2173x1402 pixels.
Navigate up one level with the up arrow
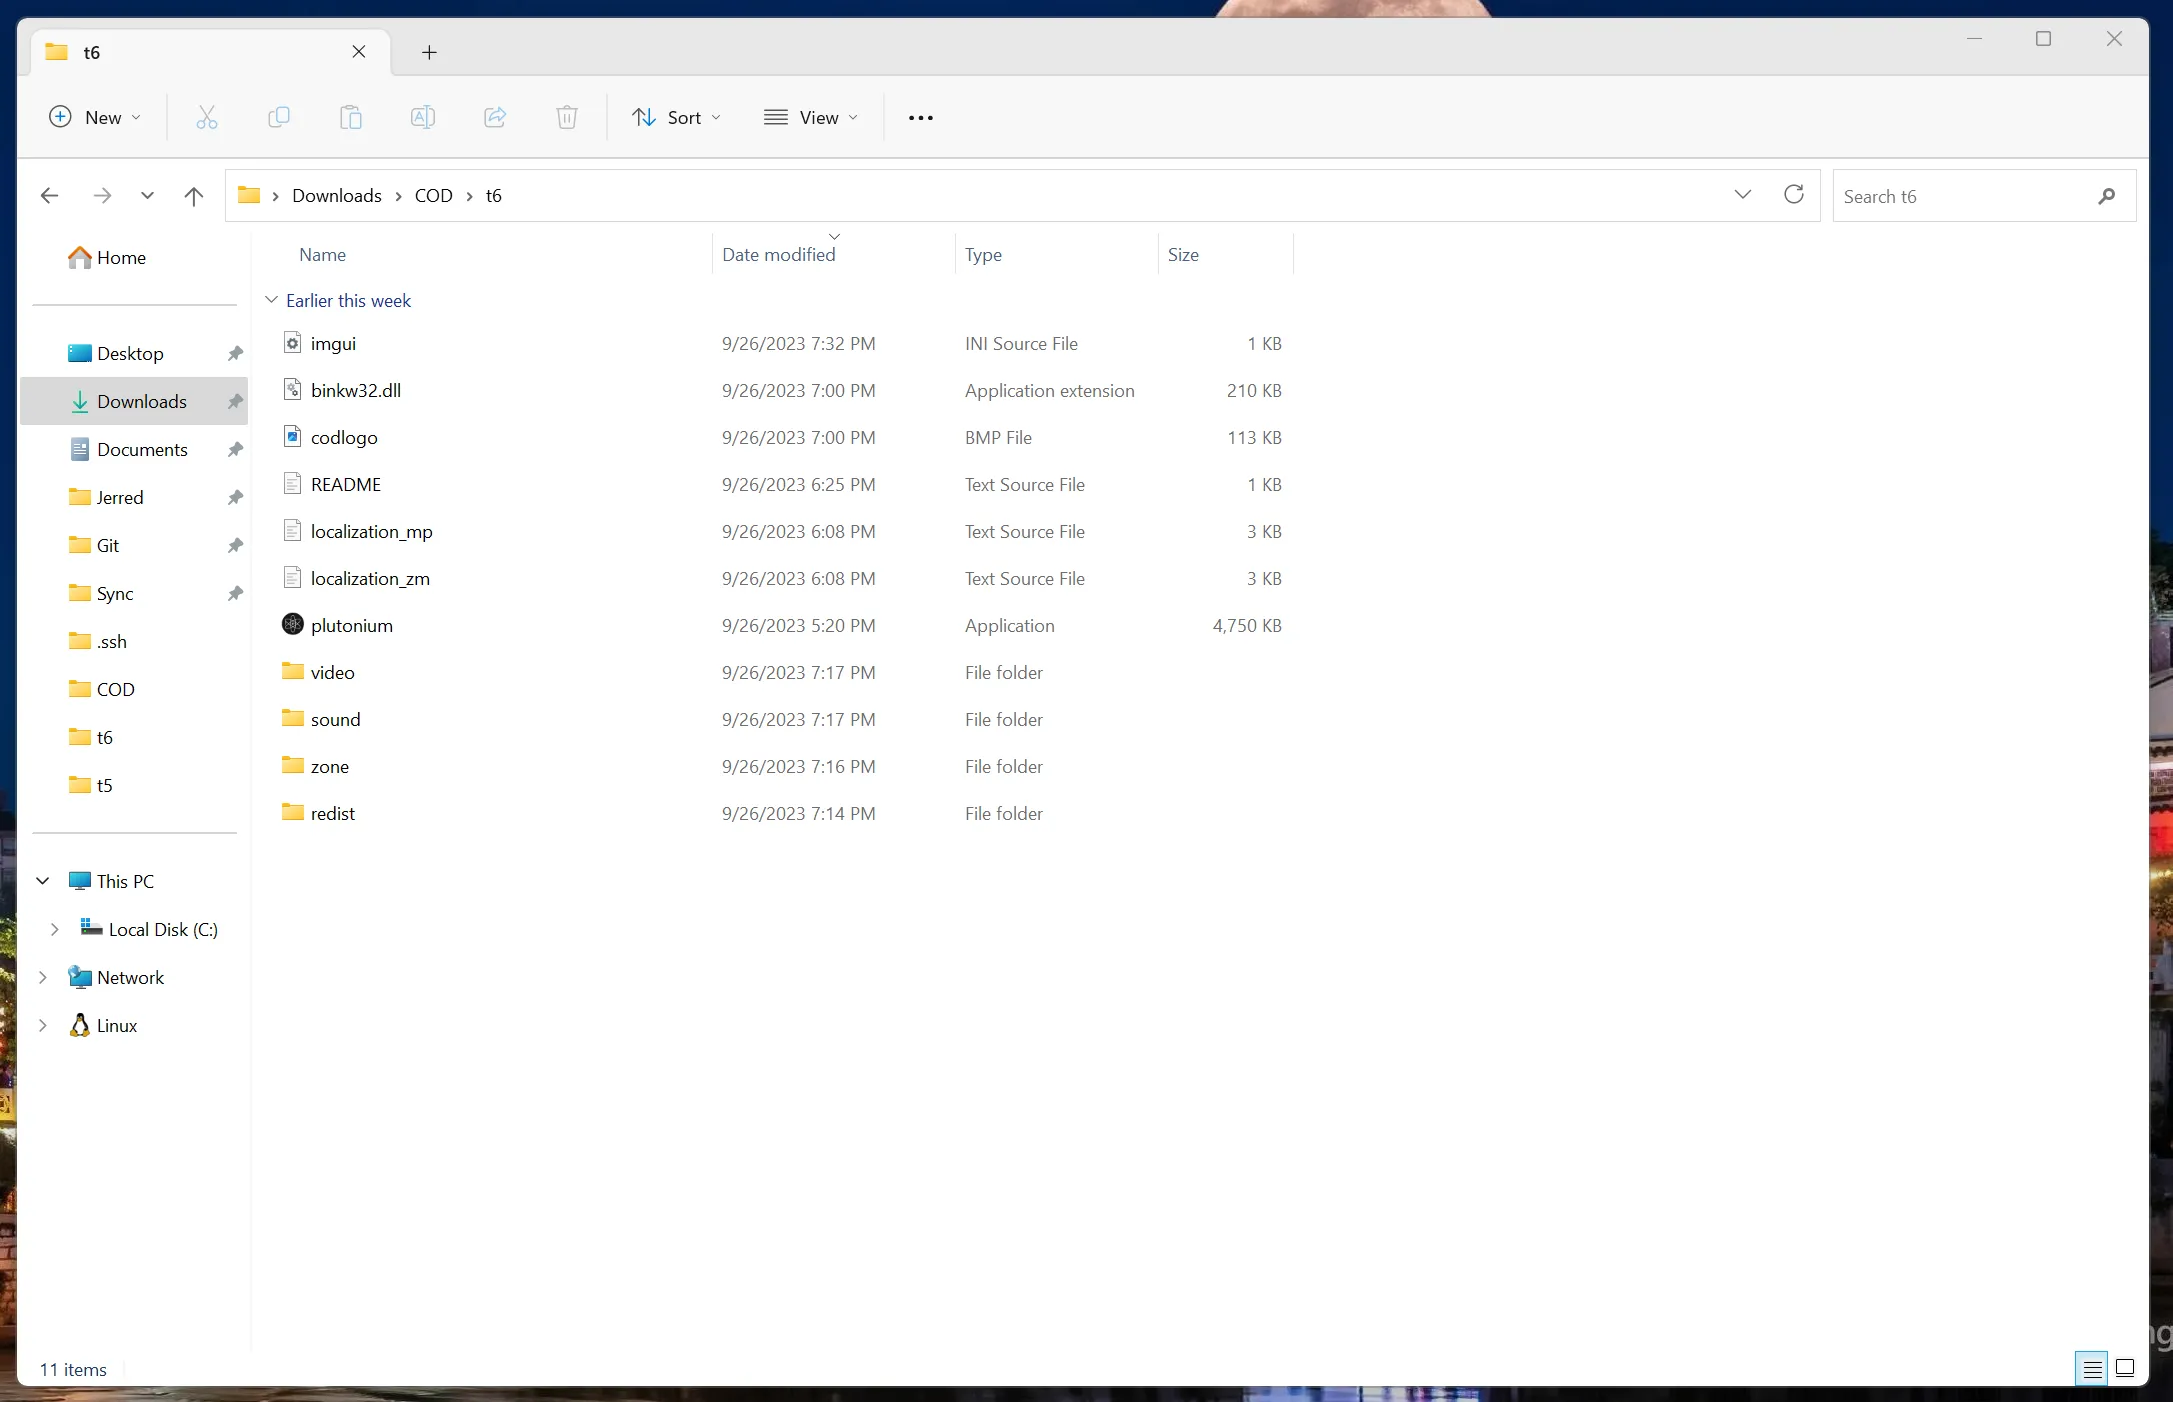click(x=193, y=195)
